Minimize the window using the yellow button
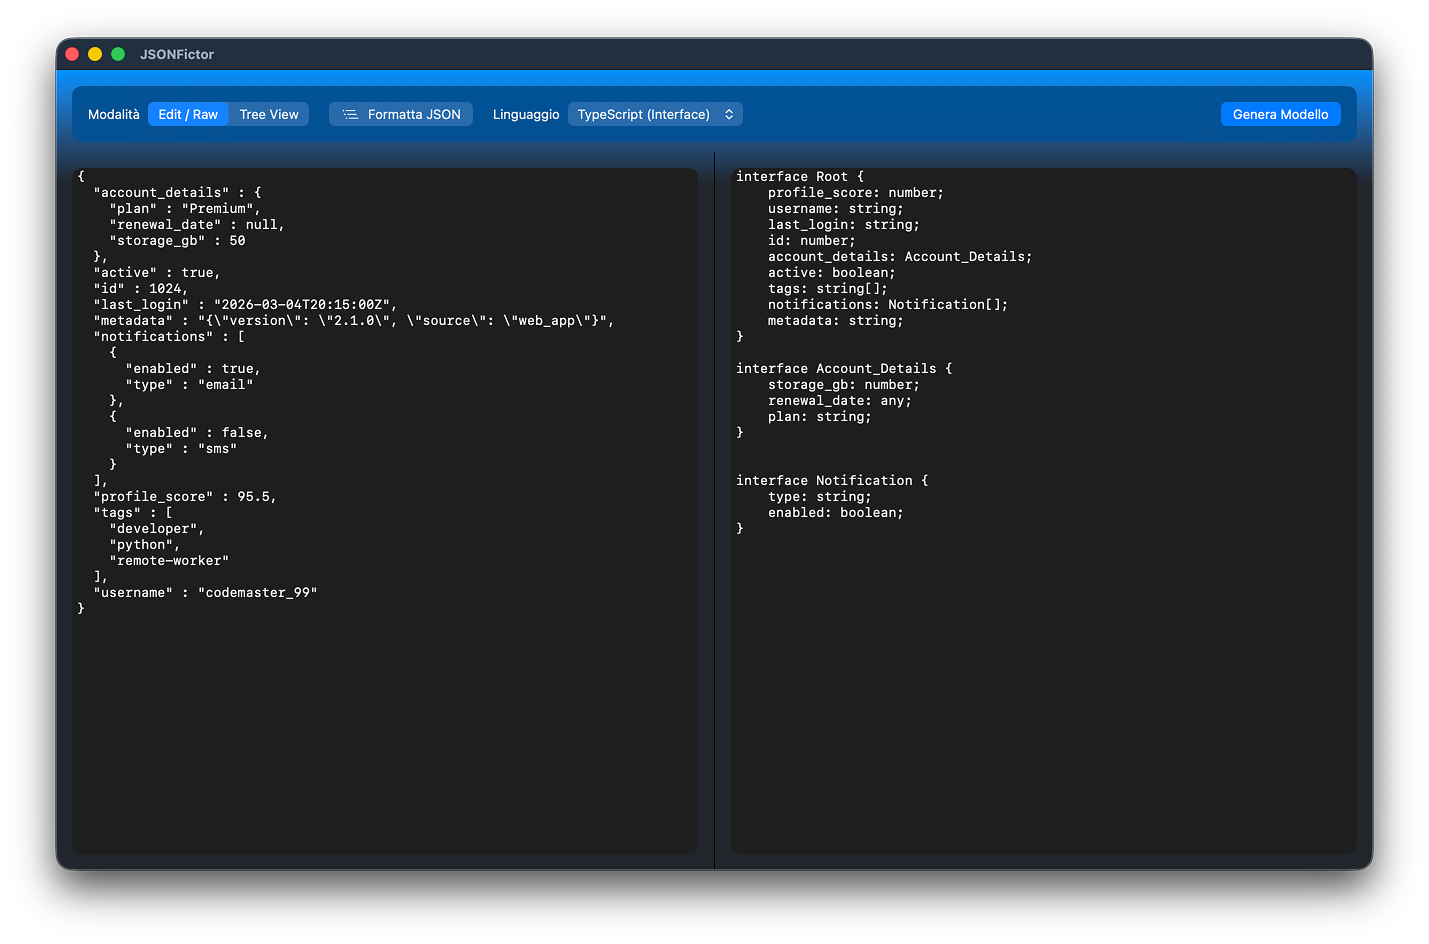Image resolution: width=1429 pixels, height=944 pixels. [x=95, y=54]
